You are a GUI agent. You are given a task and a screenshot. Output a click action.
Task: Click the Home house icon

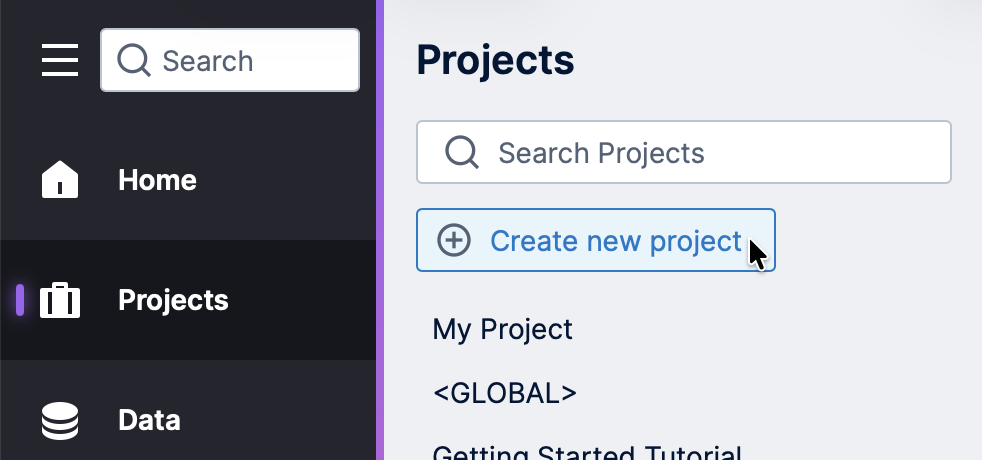coord(60,180)
